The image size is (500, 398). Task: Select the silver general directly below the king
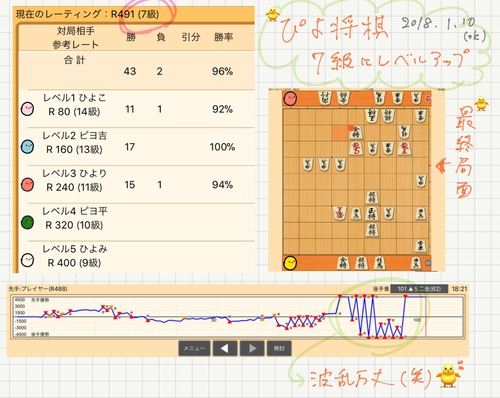[x=372, y=230]
